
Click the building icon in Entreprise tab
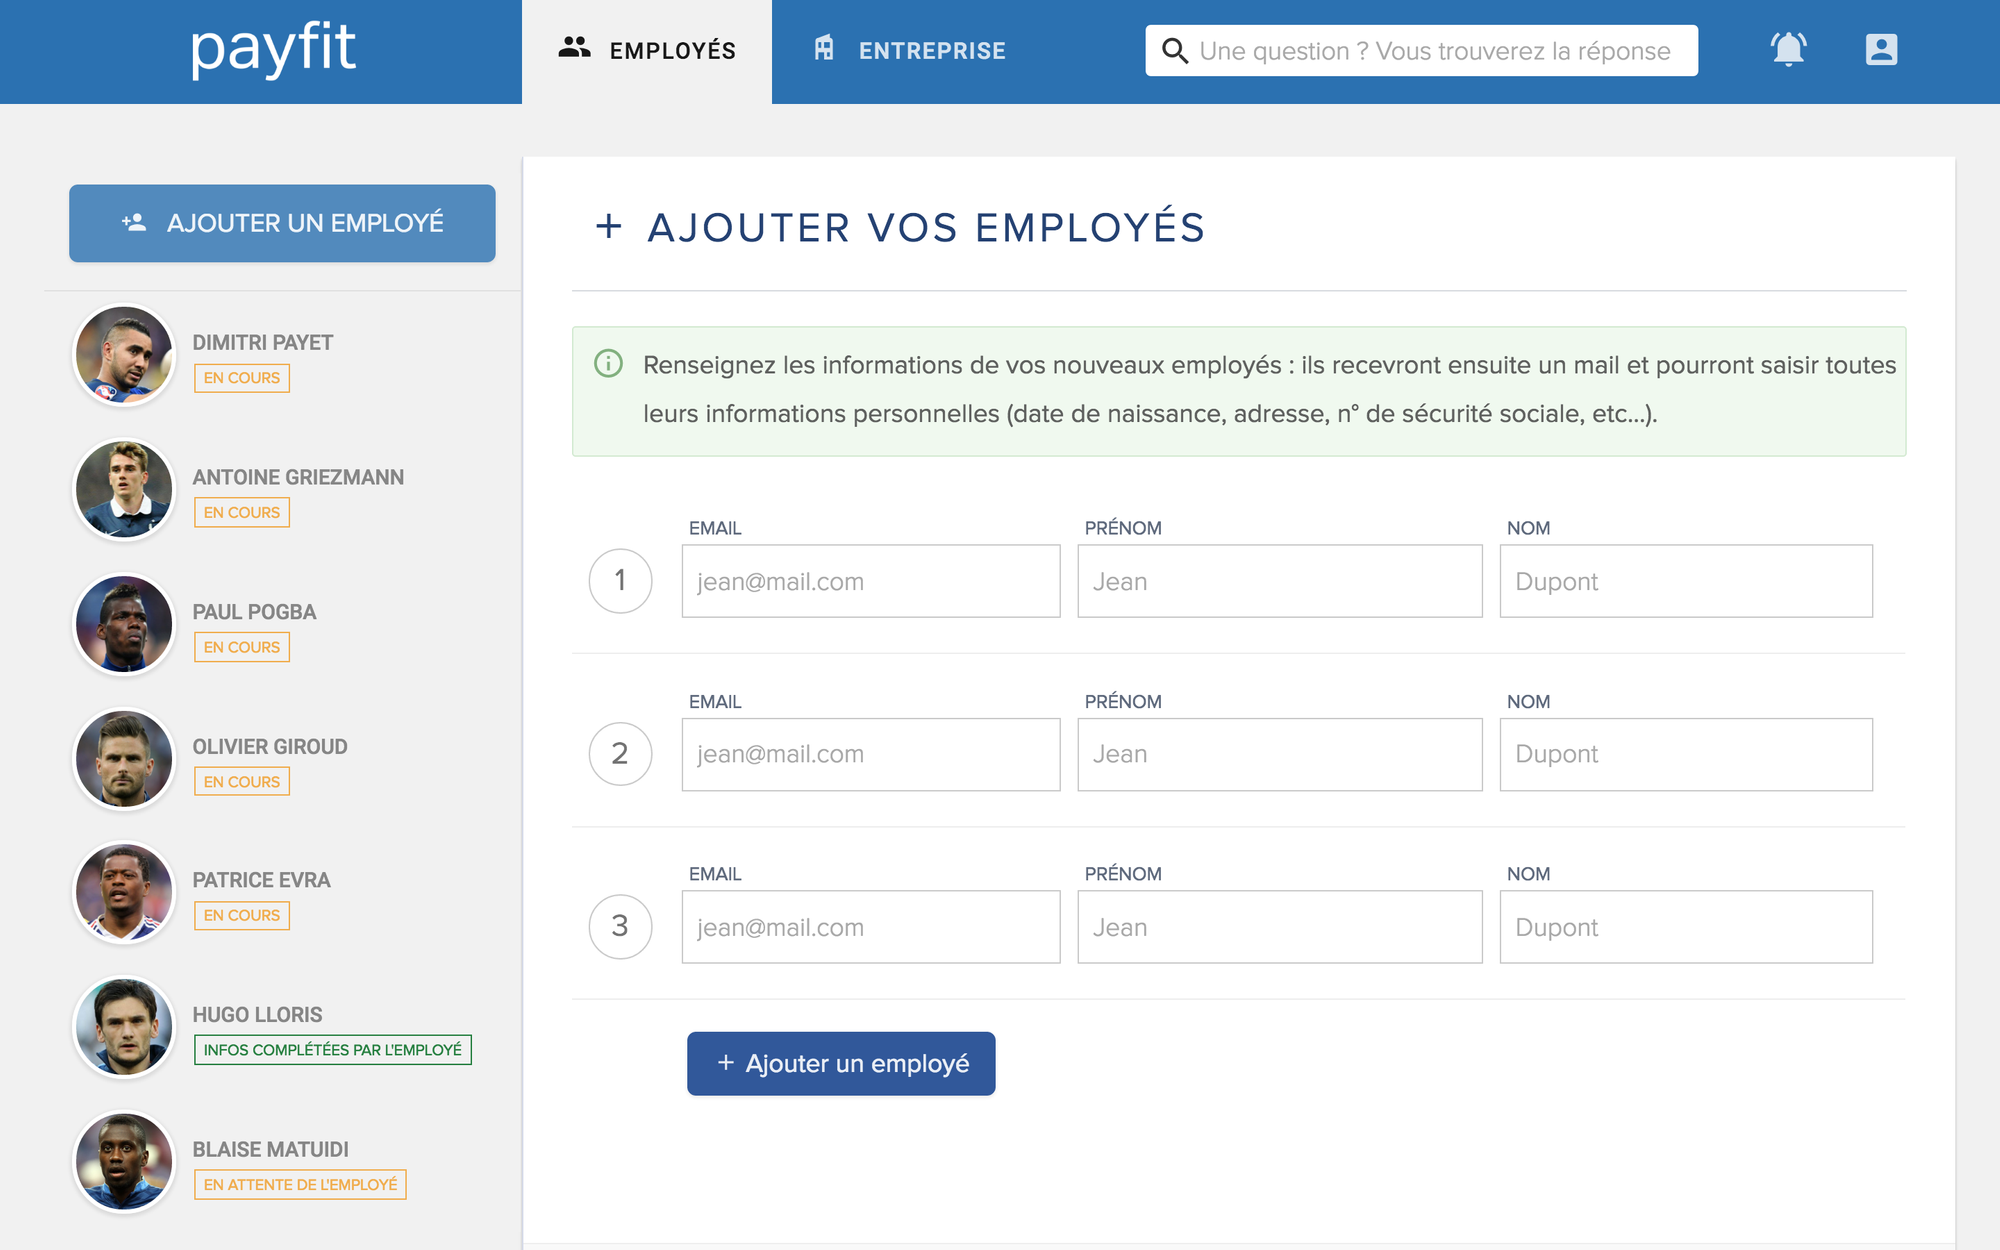824,48
